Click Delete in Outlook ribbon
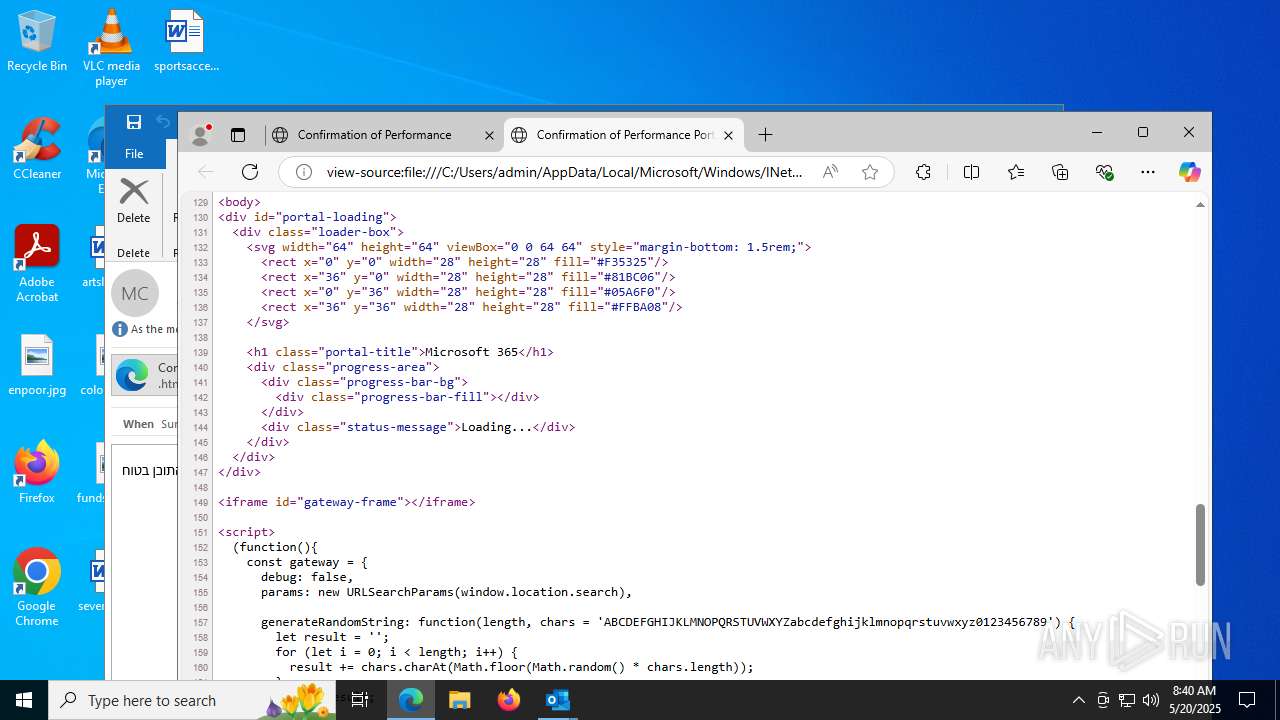The image size is (1280, 720). tap(134, 200)
